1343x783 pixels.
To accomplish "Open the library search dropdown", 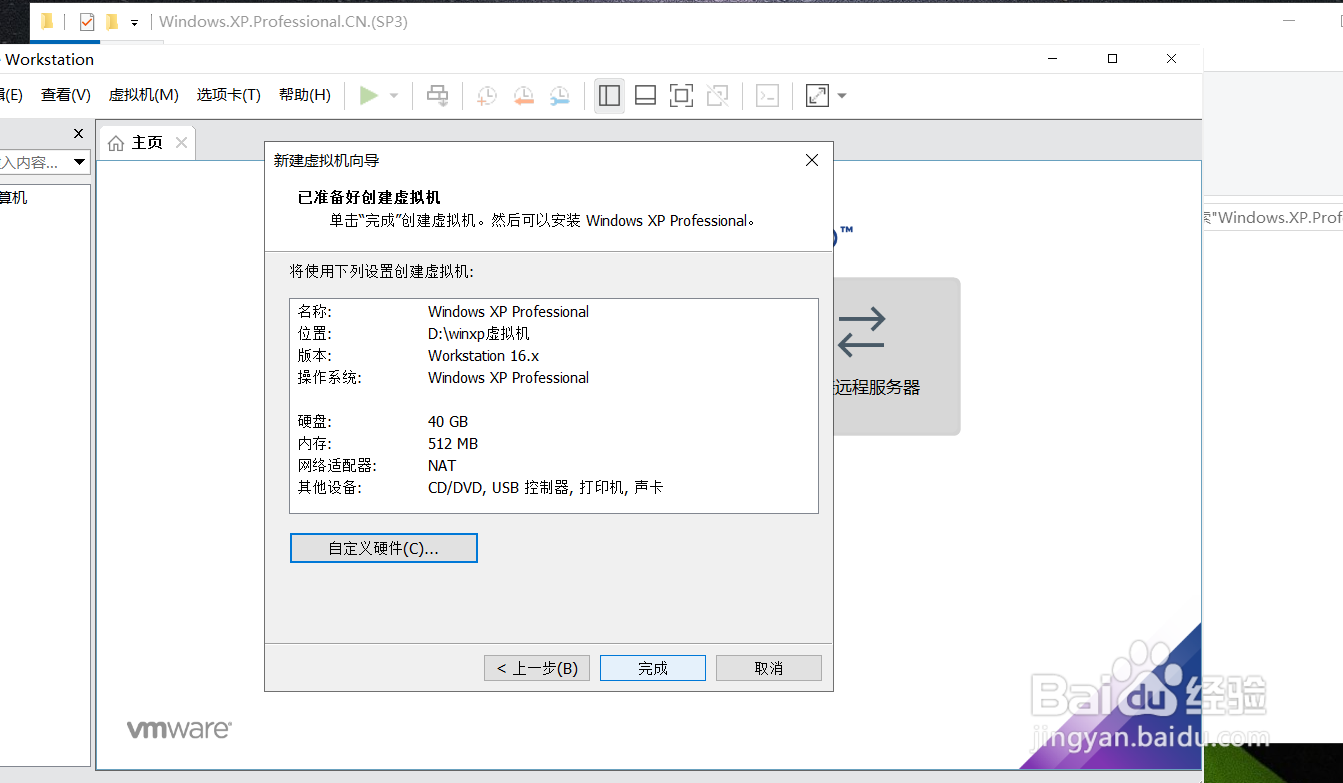I will click(79, 162).
